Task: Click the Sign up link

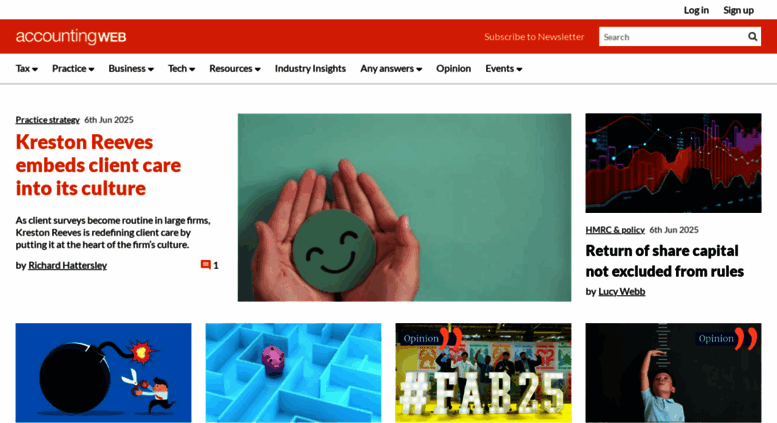Action: 738,10
